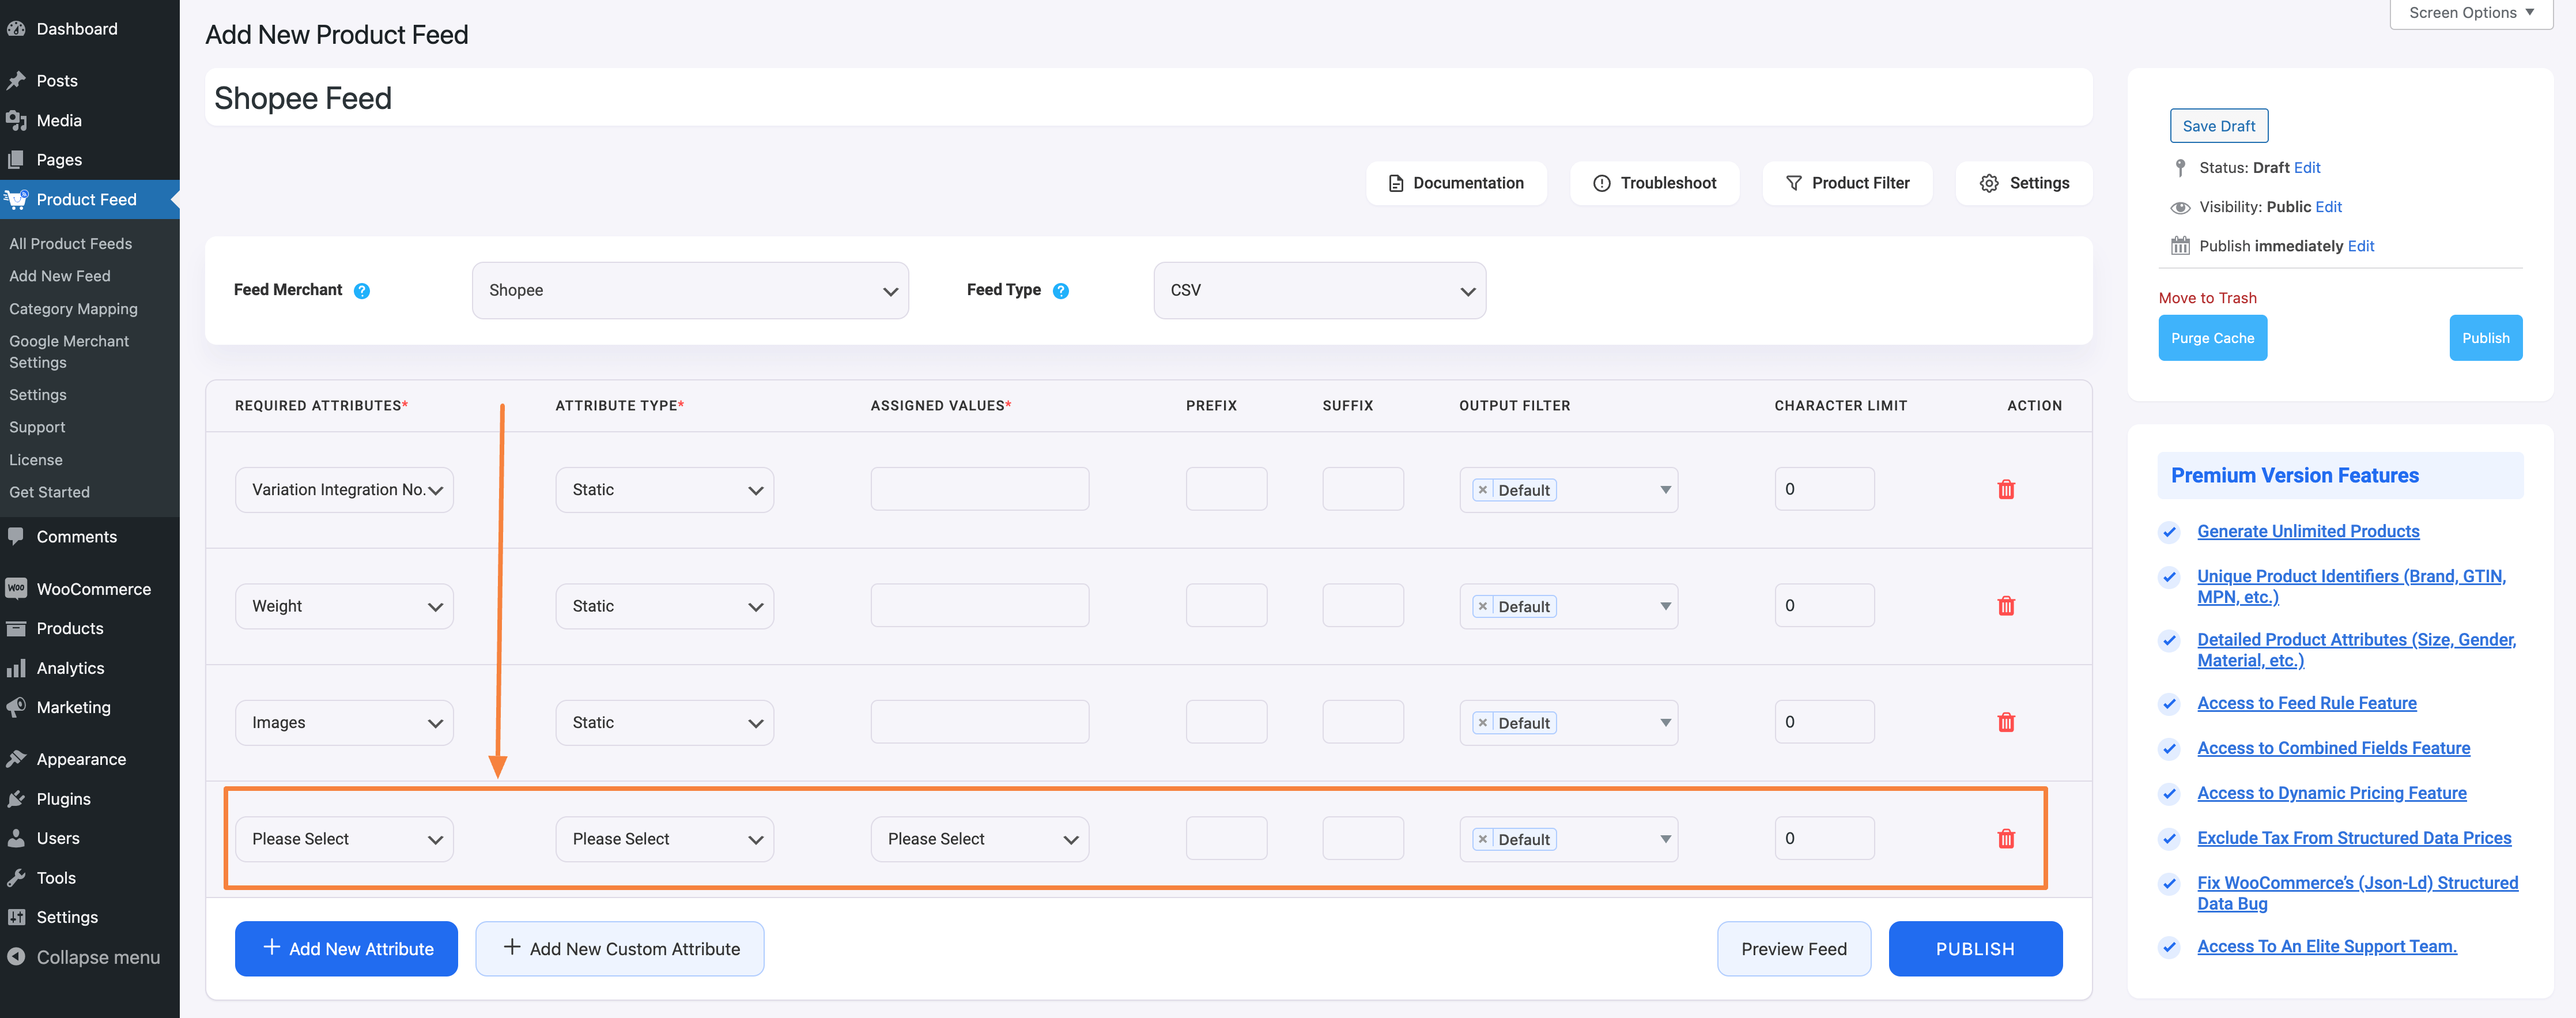This screenshot has height=1018, width=2576.
Task: Click the Save Draft button
Action: coord(2218,126)
